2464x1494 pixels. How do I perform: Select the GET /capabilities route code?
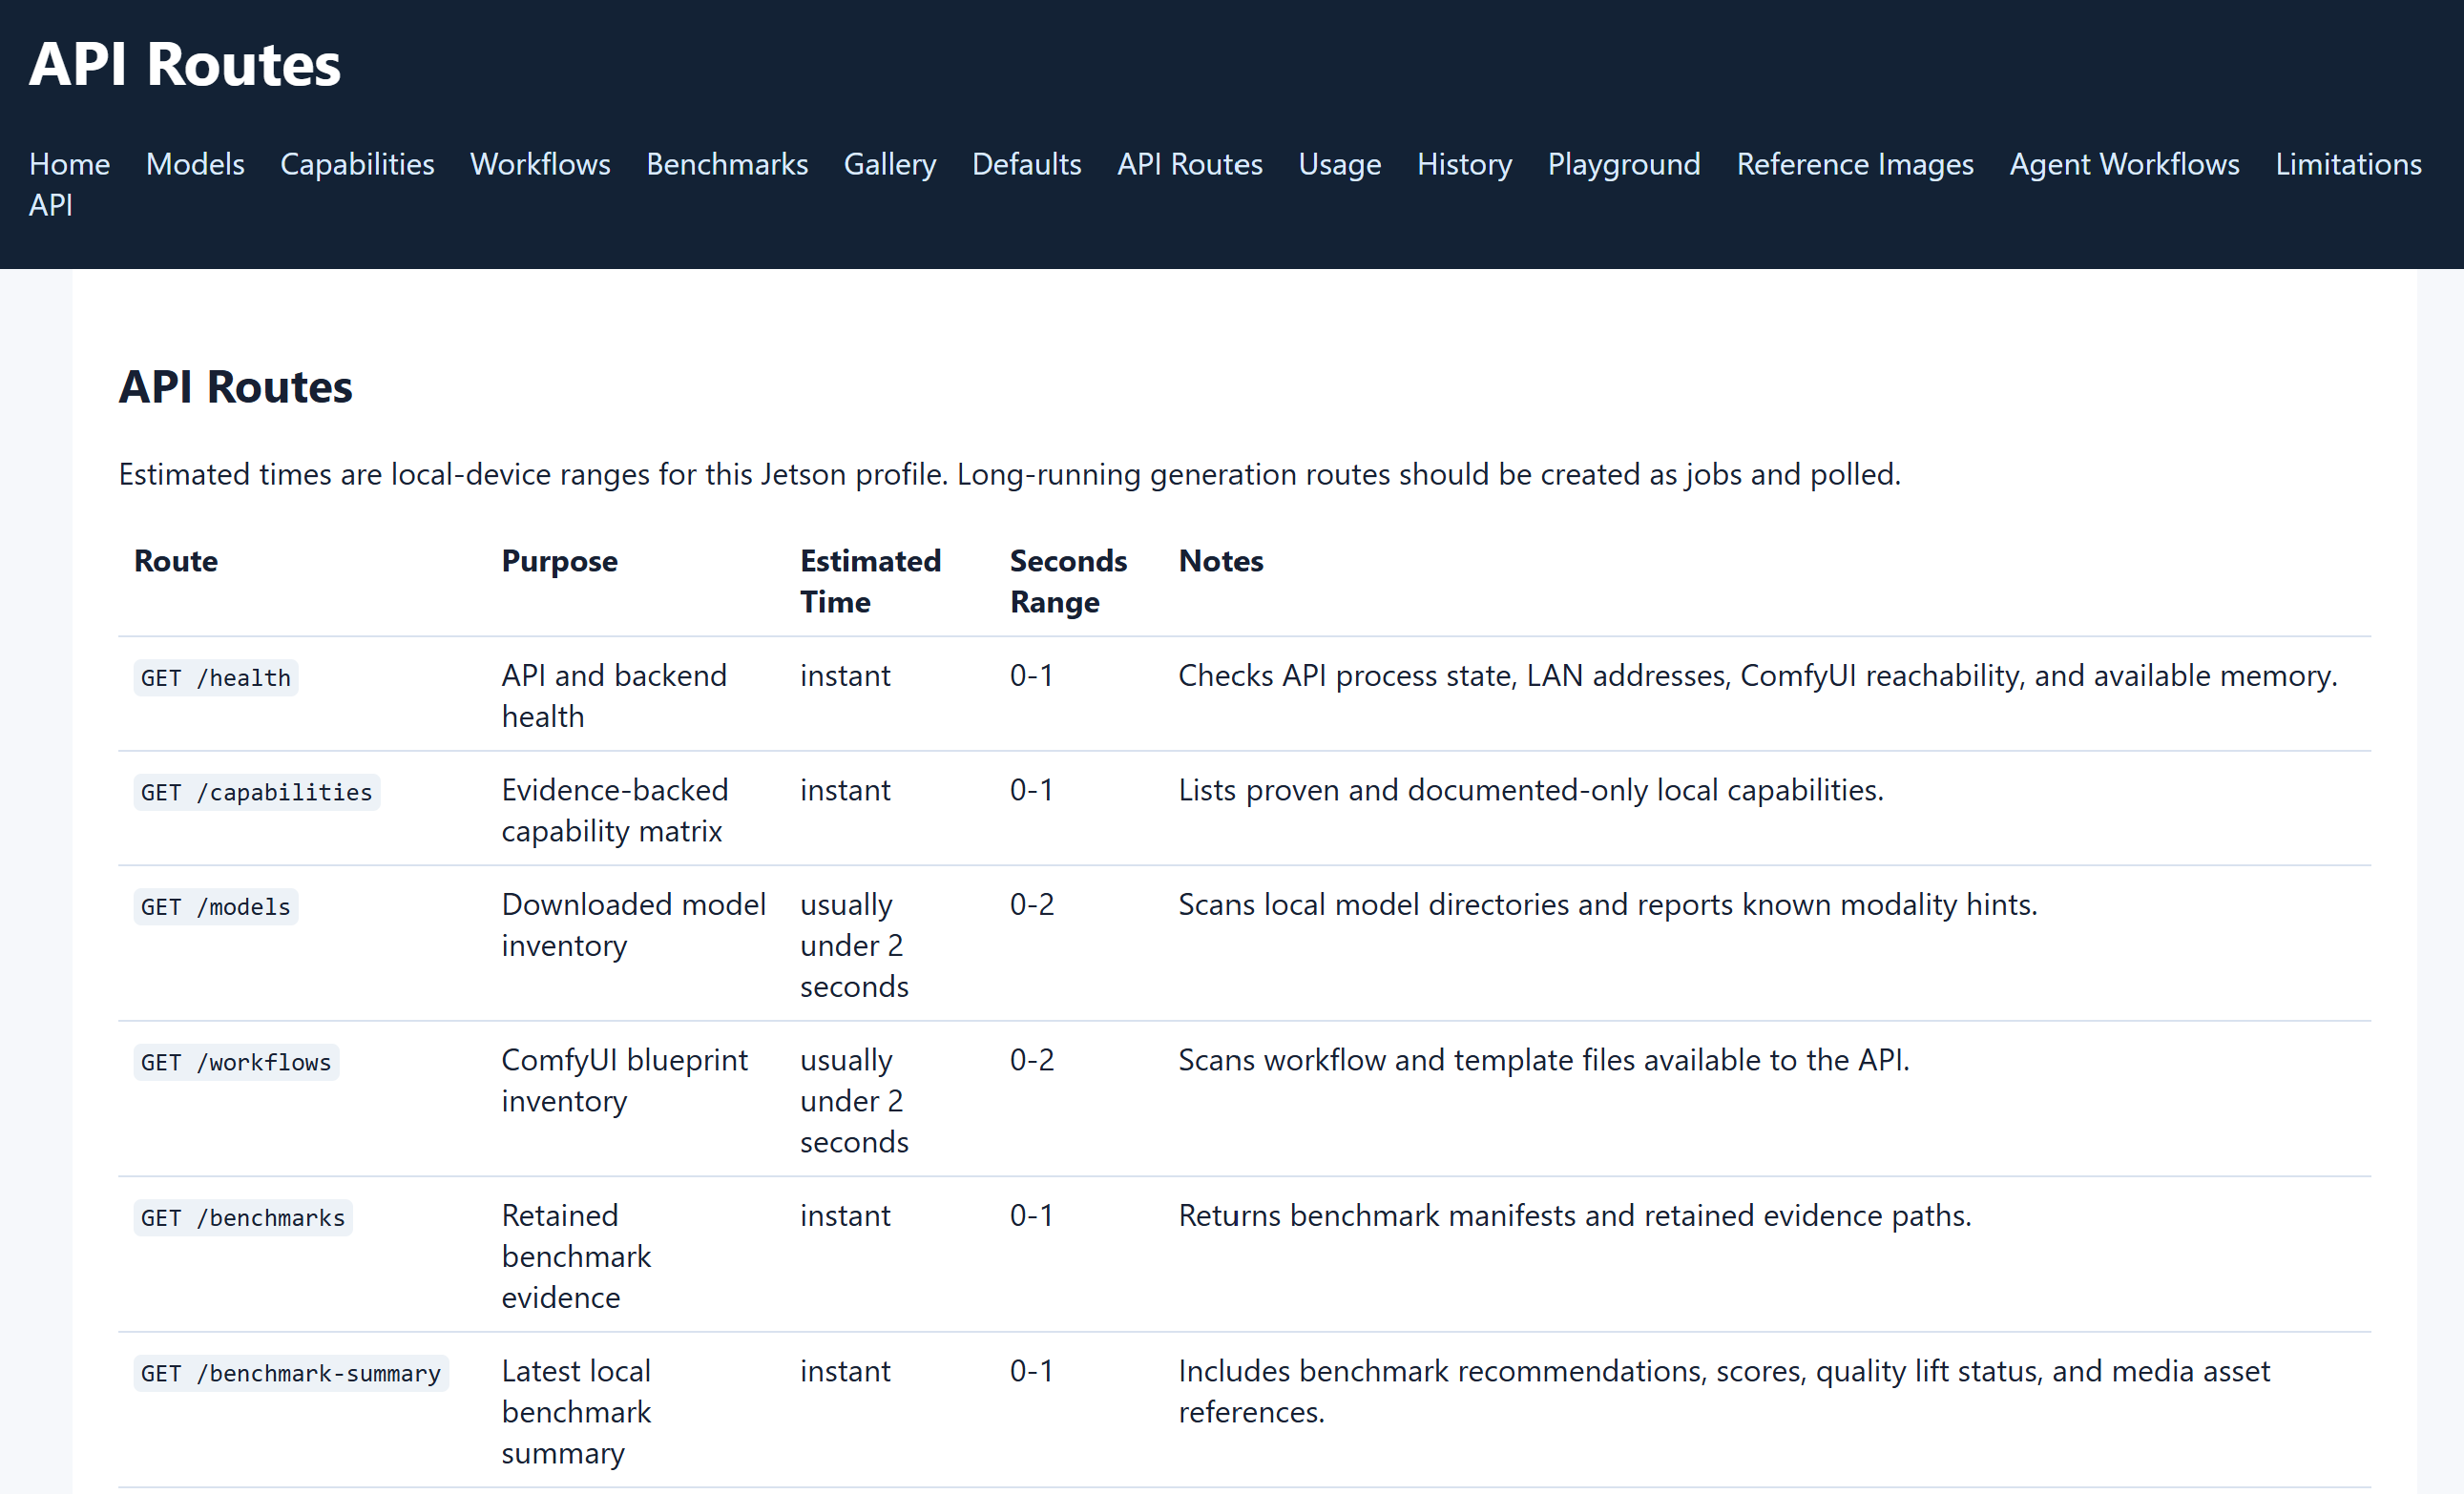click(257, 792)
